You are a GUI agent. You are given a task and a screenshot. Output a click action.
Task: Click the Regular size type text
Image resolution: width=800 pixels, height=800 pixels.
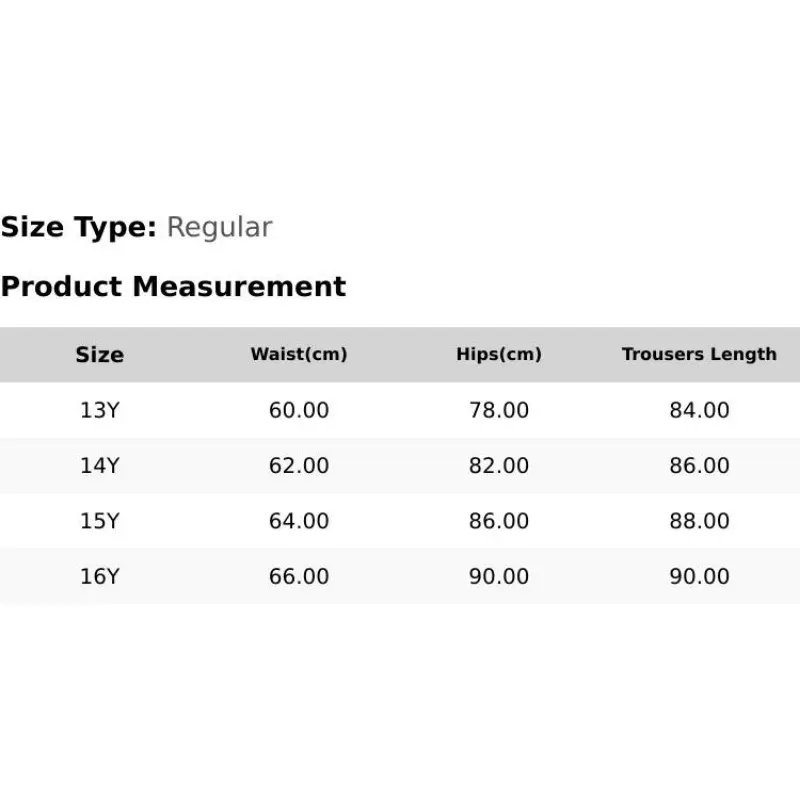point(220,228)
